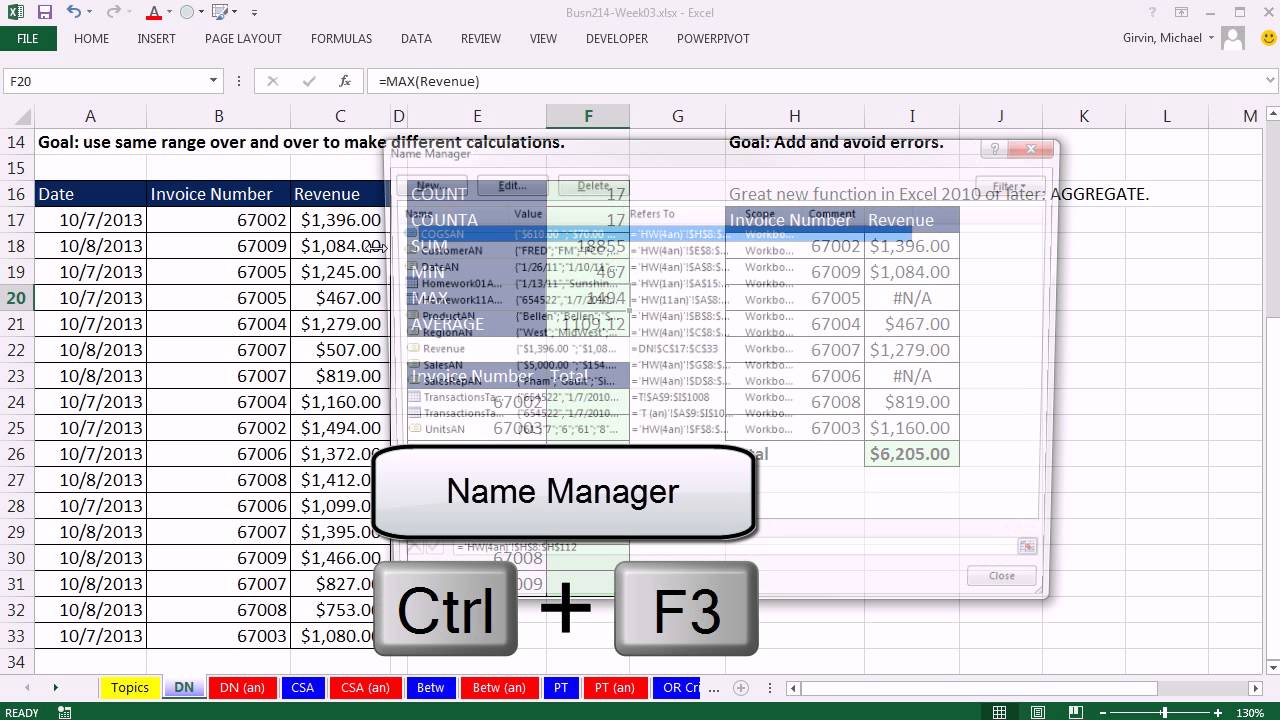
Task: Open Customize Quick Access Toolbar dropdown
Action: point(254,13)
